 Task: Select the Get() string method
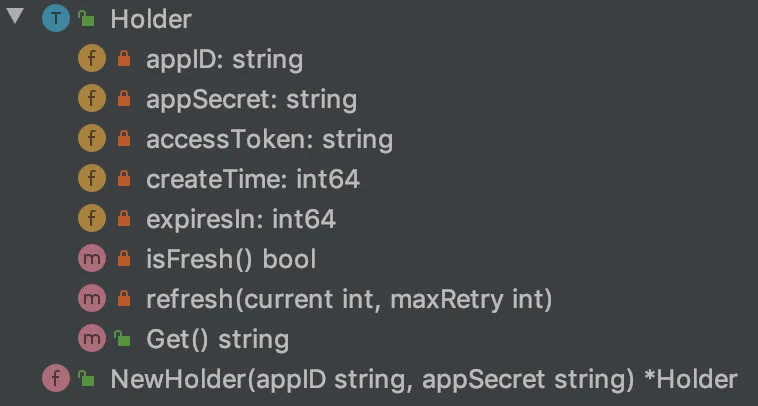[x=218, y=339]
